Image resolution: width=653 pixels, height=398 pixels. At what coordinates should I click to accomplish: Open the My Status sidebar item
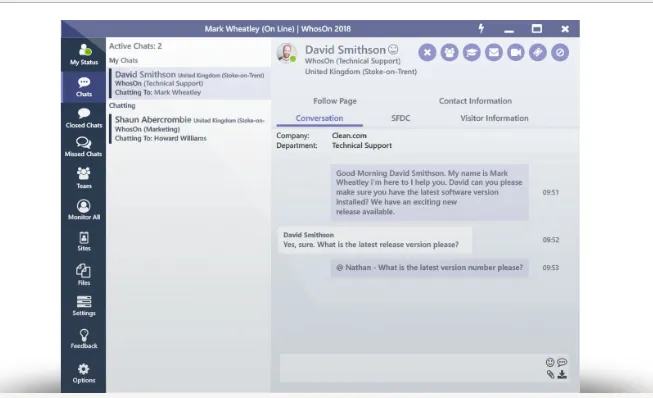pyautogui.click(x=84, y=55)
